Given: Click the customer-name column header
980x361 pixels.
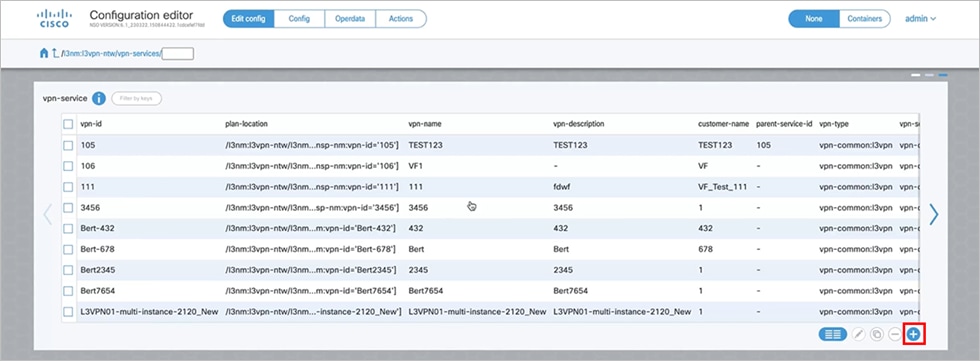Looking at the screenshot, I should coord(723,124).
